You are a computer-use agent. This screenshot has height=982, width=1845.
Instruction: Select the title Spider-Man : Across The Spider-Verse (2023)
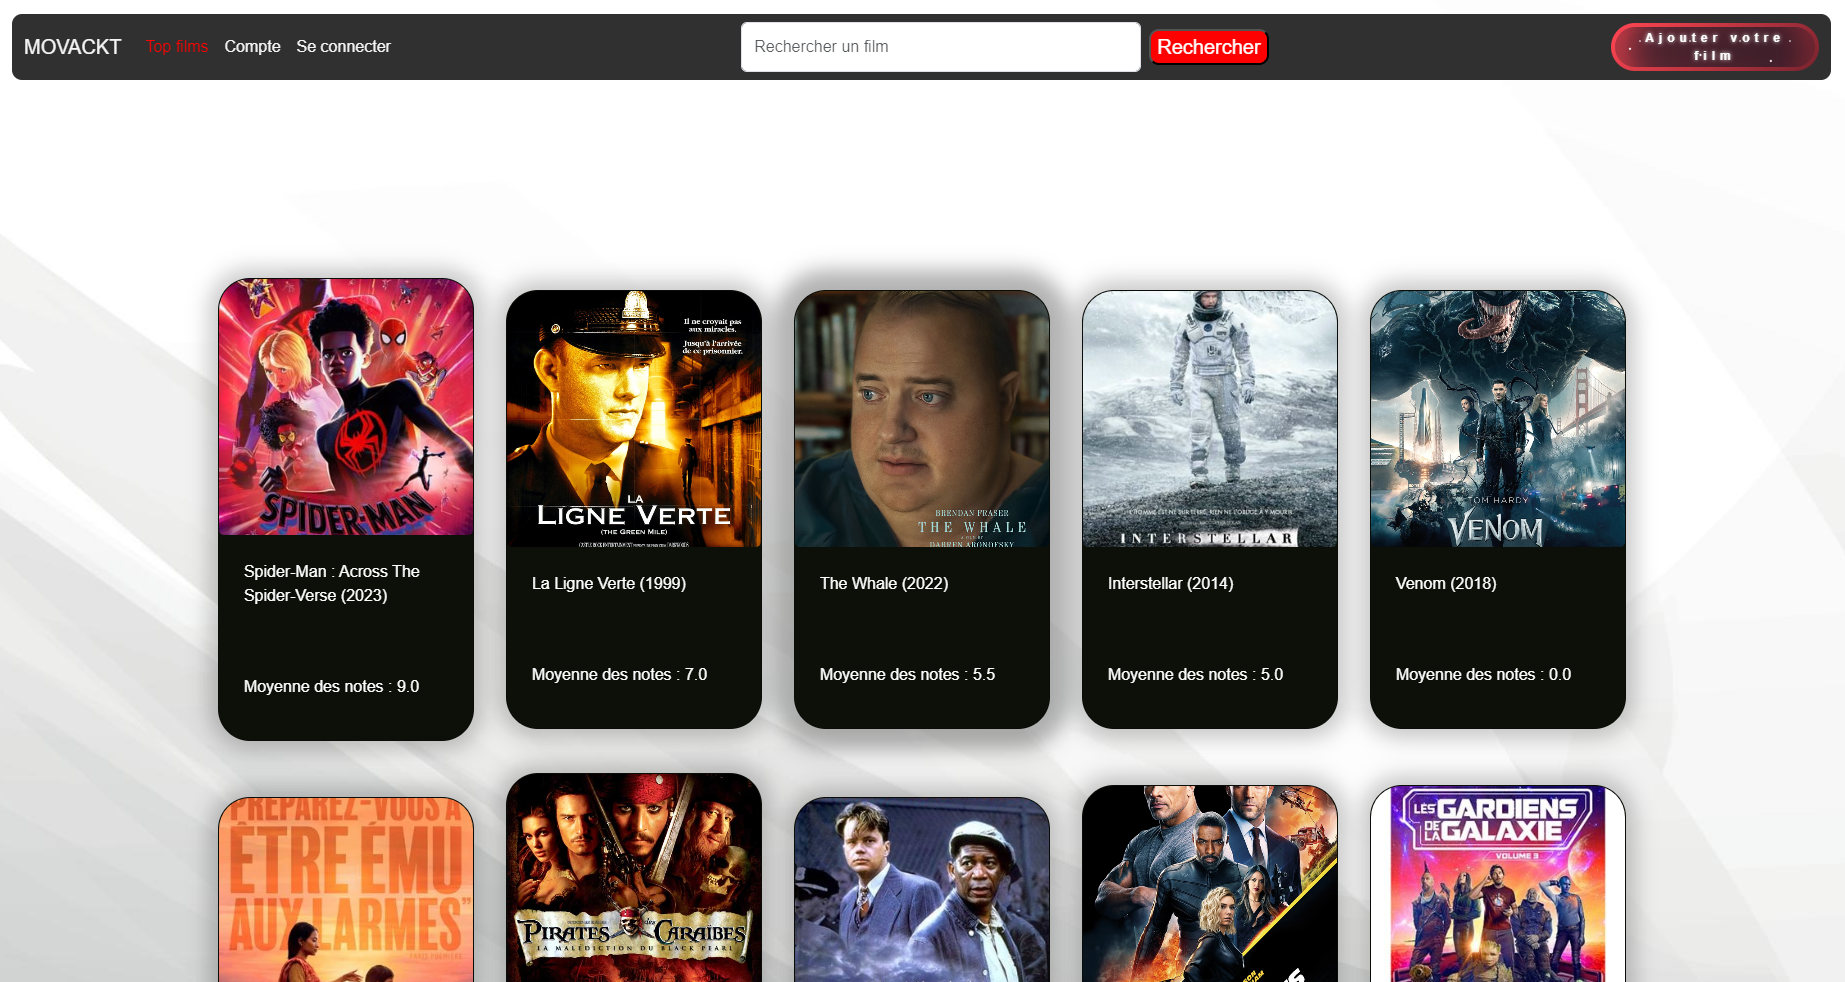[331, 583]
